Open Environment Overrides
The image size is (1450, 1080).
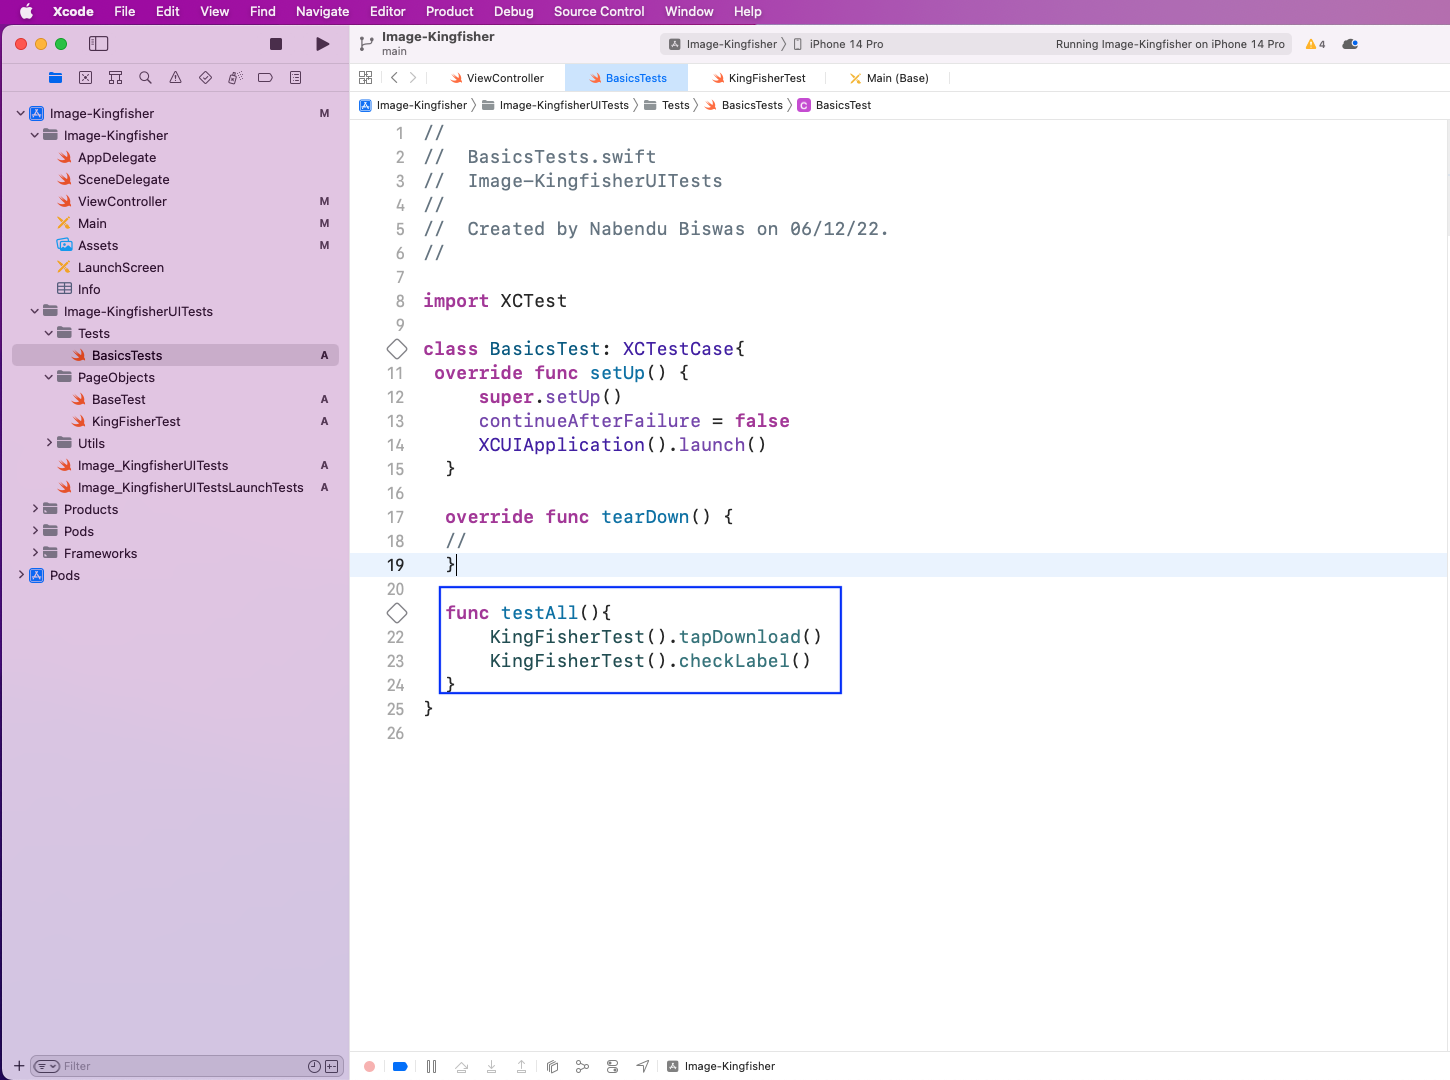click(x=612, y=1066)
